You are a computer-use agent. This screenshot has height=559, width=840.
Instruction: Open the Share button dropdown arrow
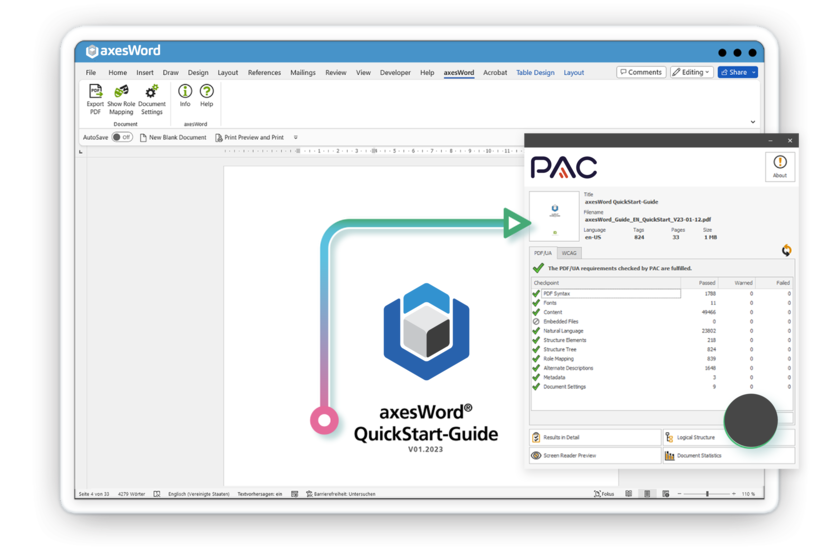753,72
